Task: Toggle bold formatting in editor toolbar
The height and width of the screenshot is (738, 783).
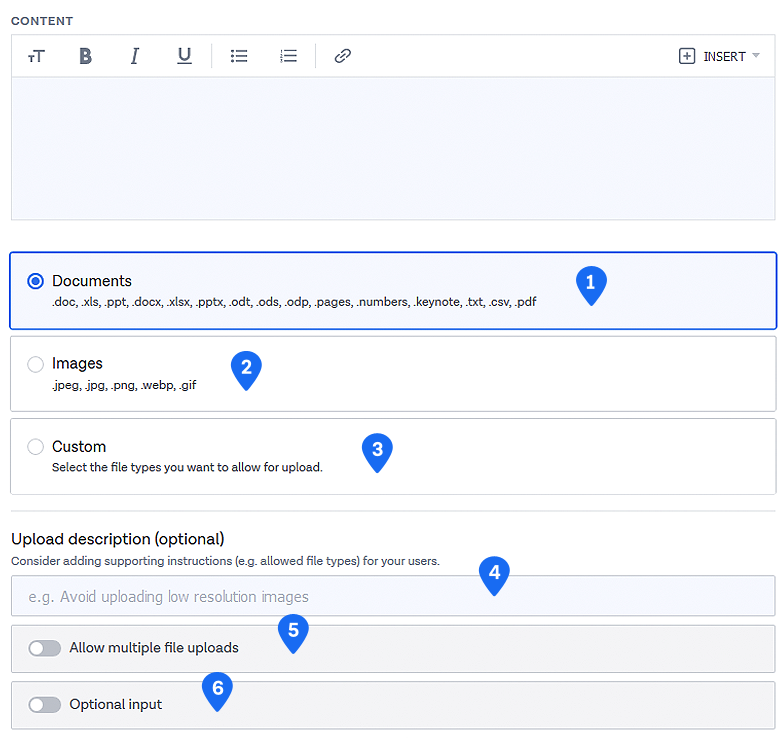Action: [x=85, y=56]
